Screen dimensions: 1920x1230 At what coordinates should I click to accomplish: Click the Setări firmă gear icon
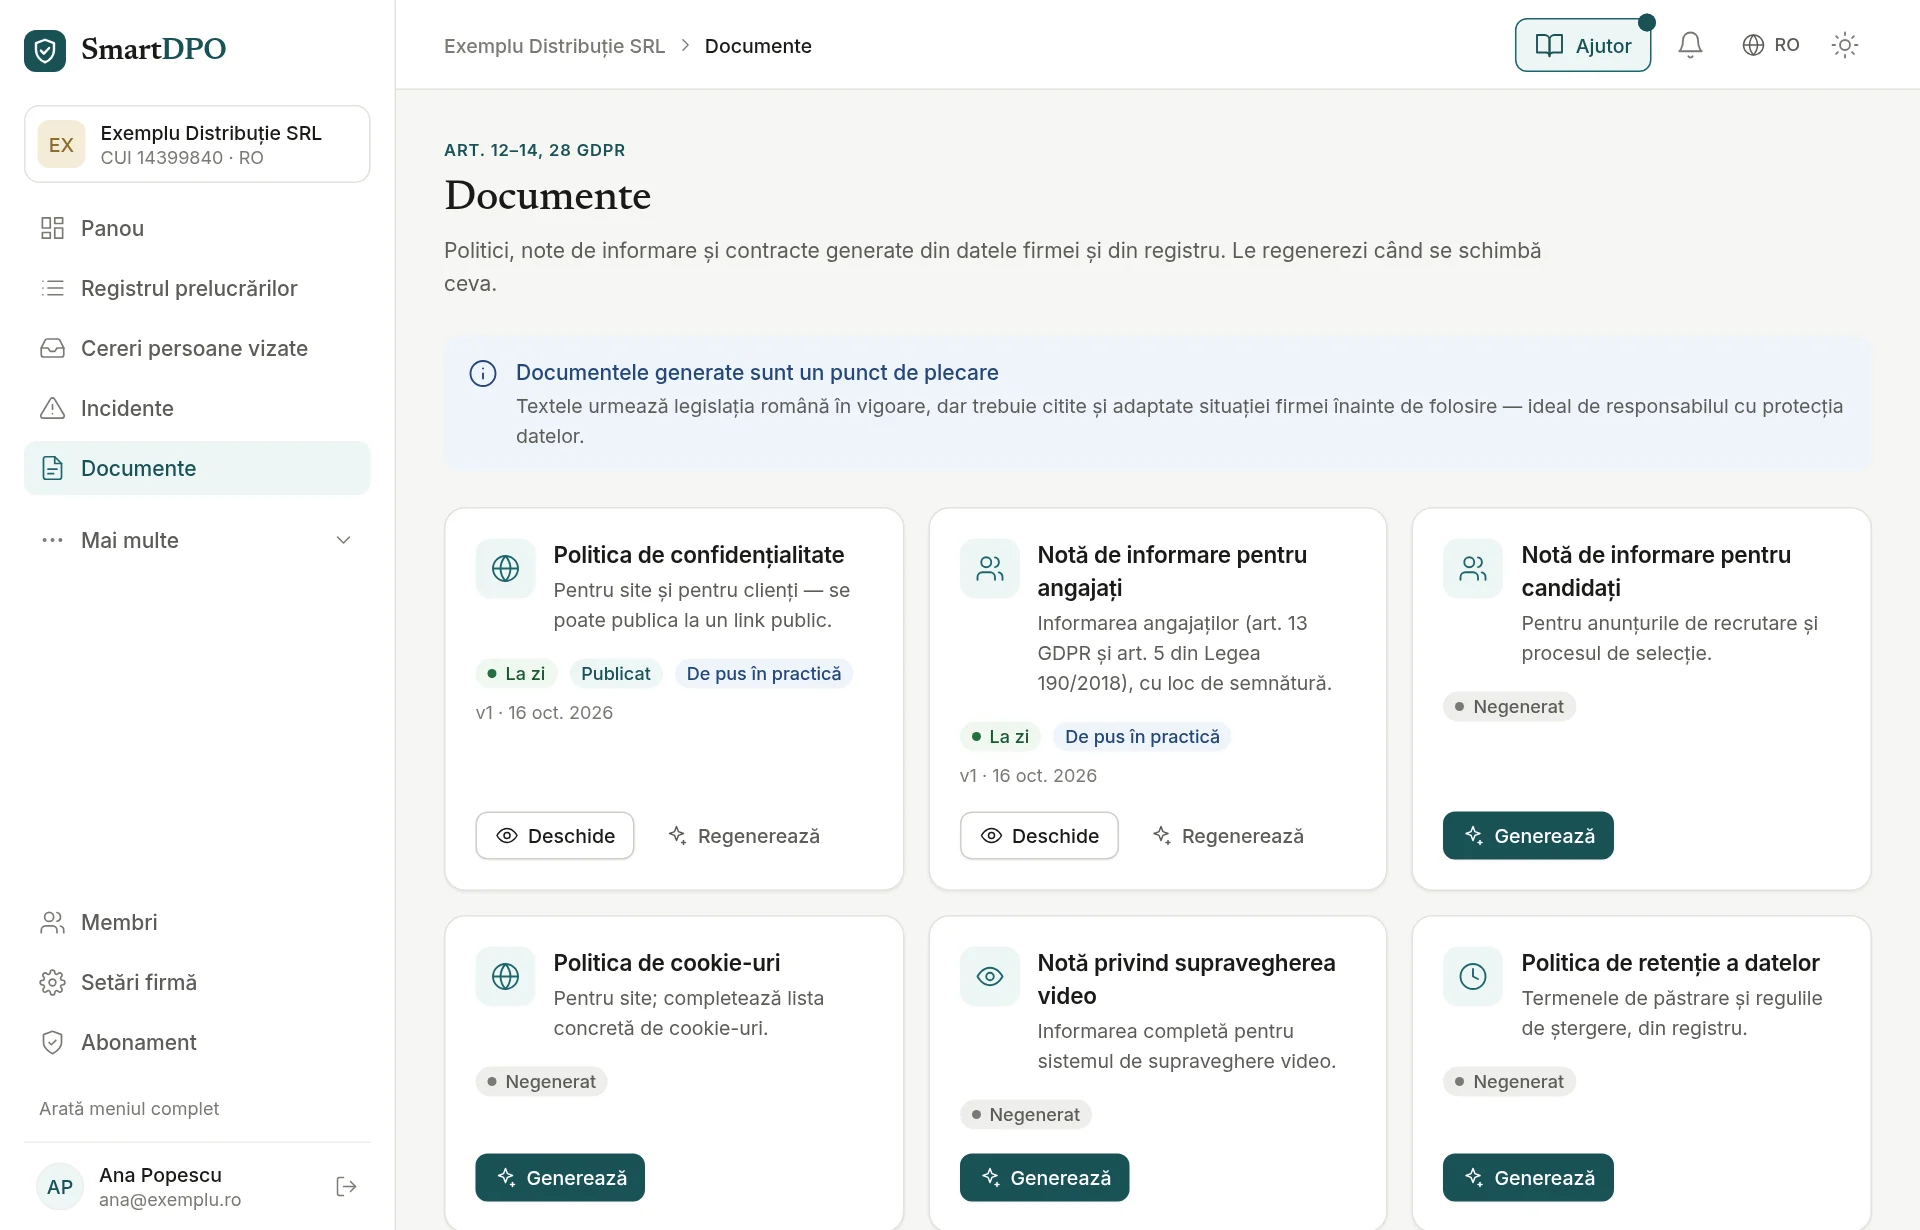click(52, 982)
